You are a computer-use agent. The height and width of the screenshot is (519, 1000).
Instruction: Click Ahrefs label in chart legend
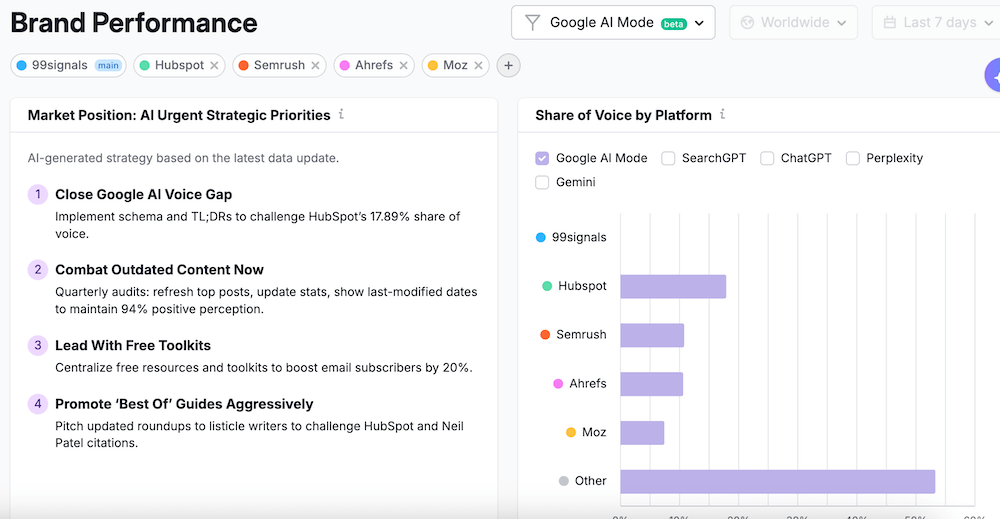[x=588, y=383]
